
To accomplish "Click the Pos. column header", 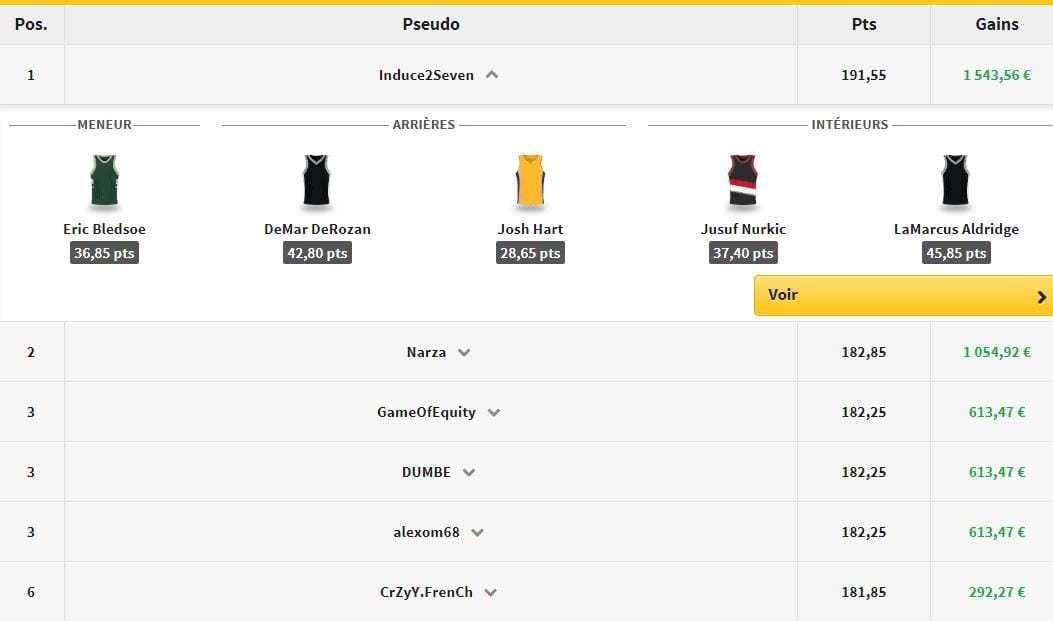I will pyautogui.click(x=31, y=24).
